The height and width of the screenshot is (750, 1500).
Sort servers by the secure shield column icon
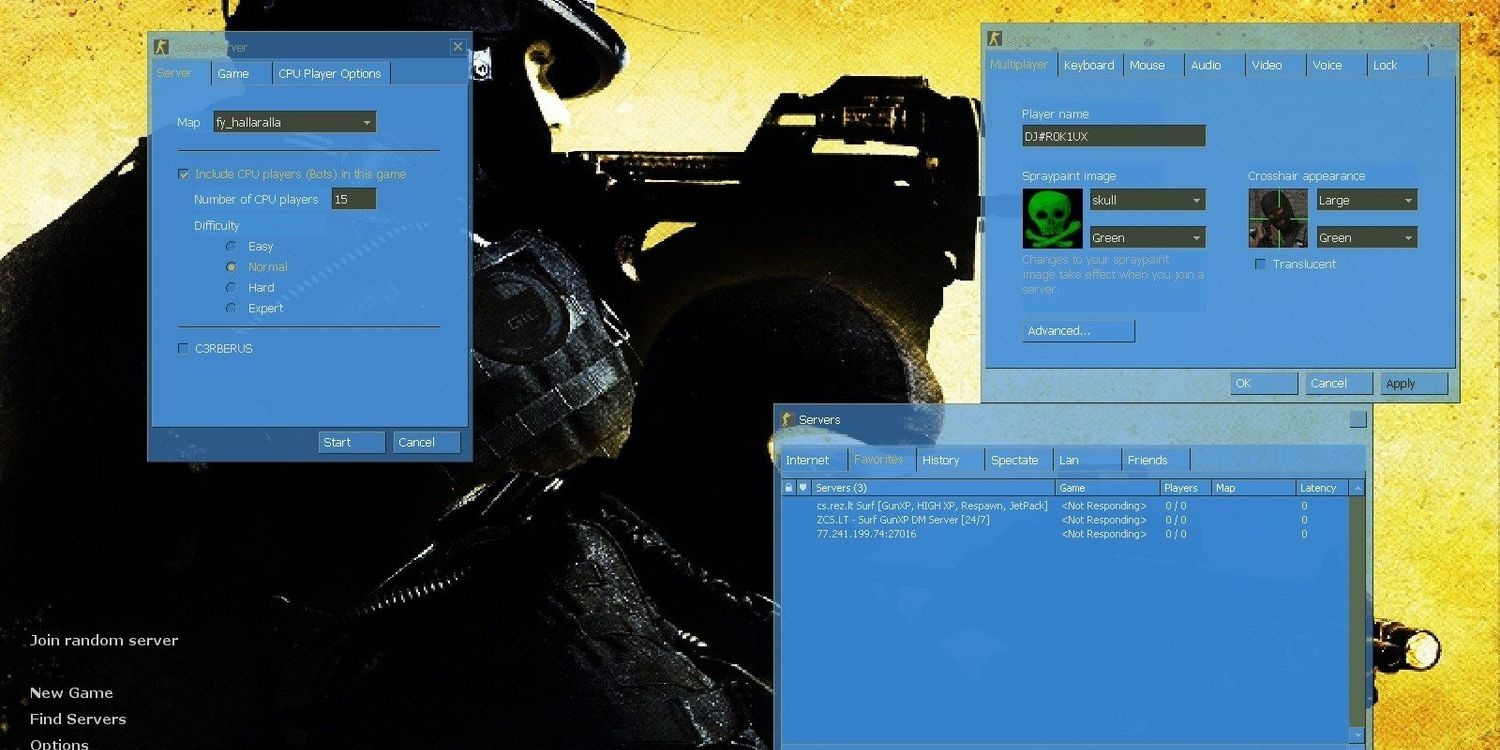click(803, 488)
